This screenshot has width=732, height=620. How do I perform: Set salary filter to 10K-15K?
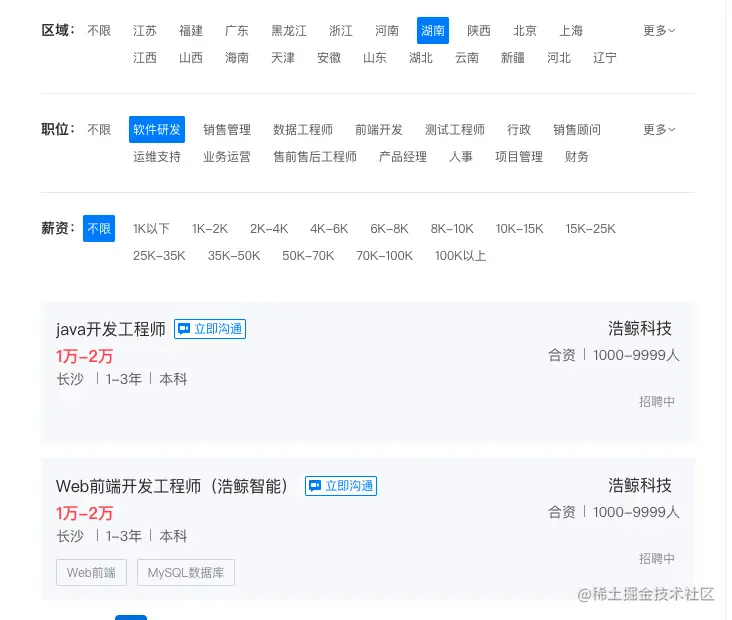click(x=519, y=228)
